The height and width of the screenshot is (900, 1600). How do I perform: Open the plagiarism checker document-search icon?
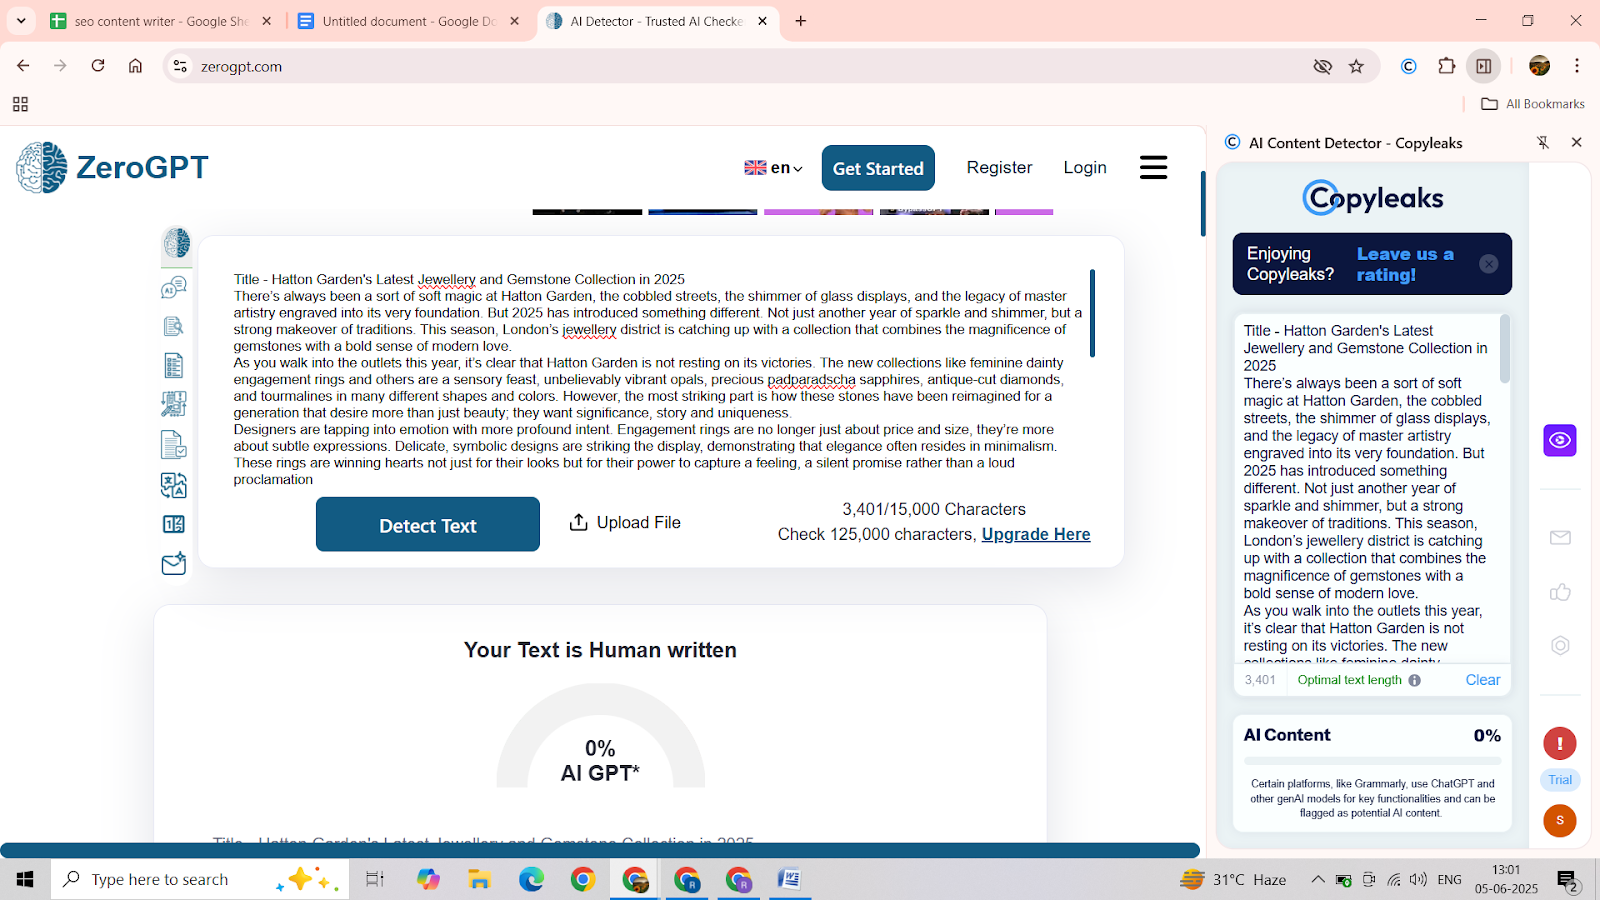pyautogui.click(x=173, y=327)
